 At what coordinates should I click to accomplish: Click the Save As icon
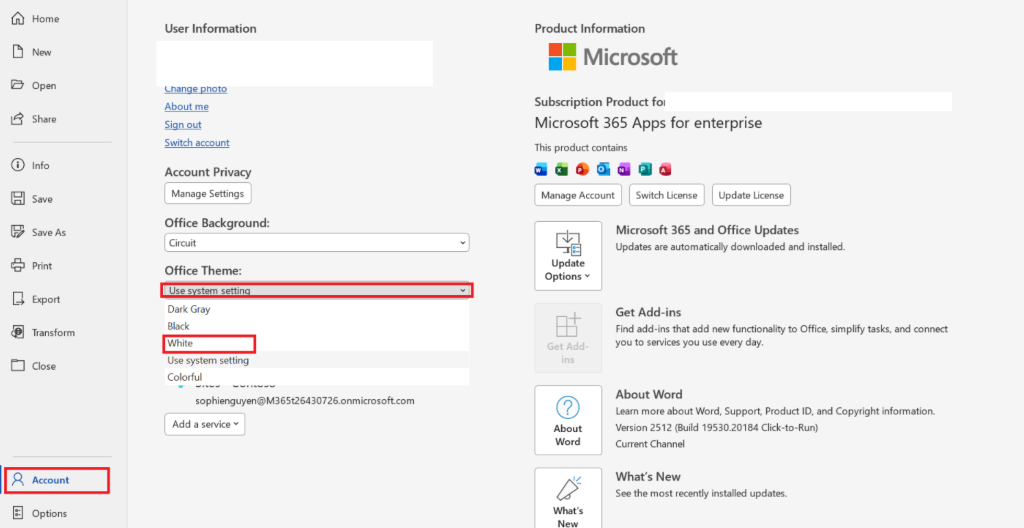pos(18,232)
